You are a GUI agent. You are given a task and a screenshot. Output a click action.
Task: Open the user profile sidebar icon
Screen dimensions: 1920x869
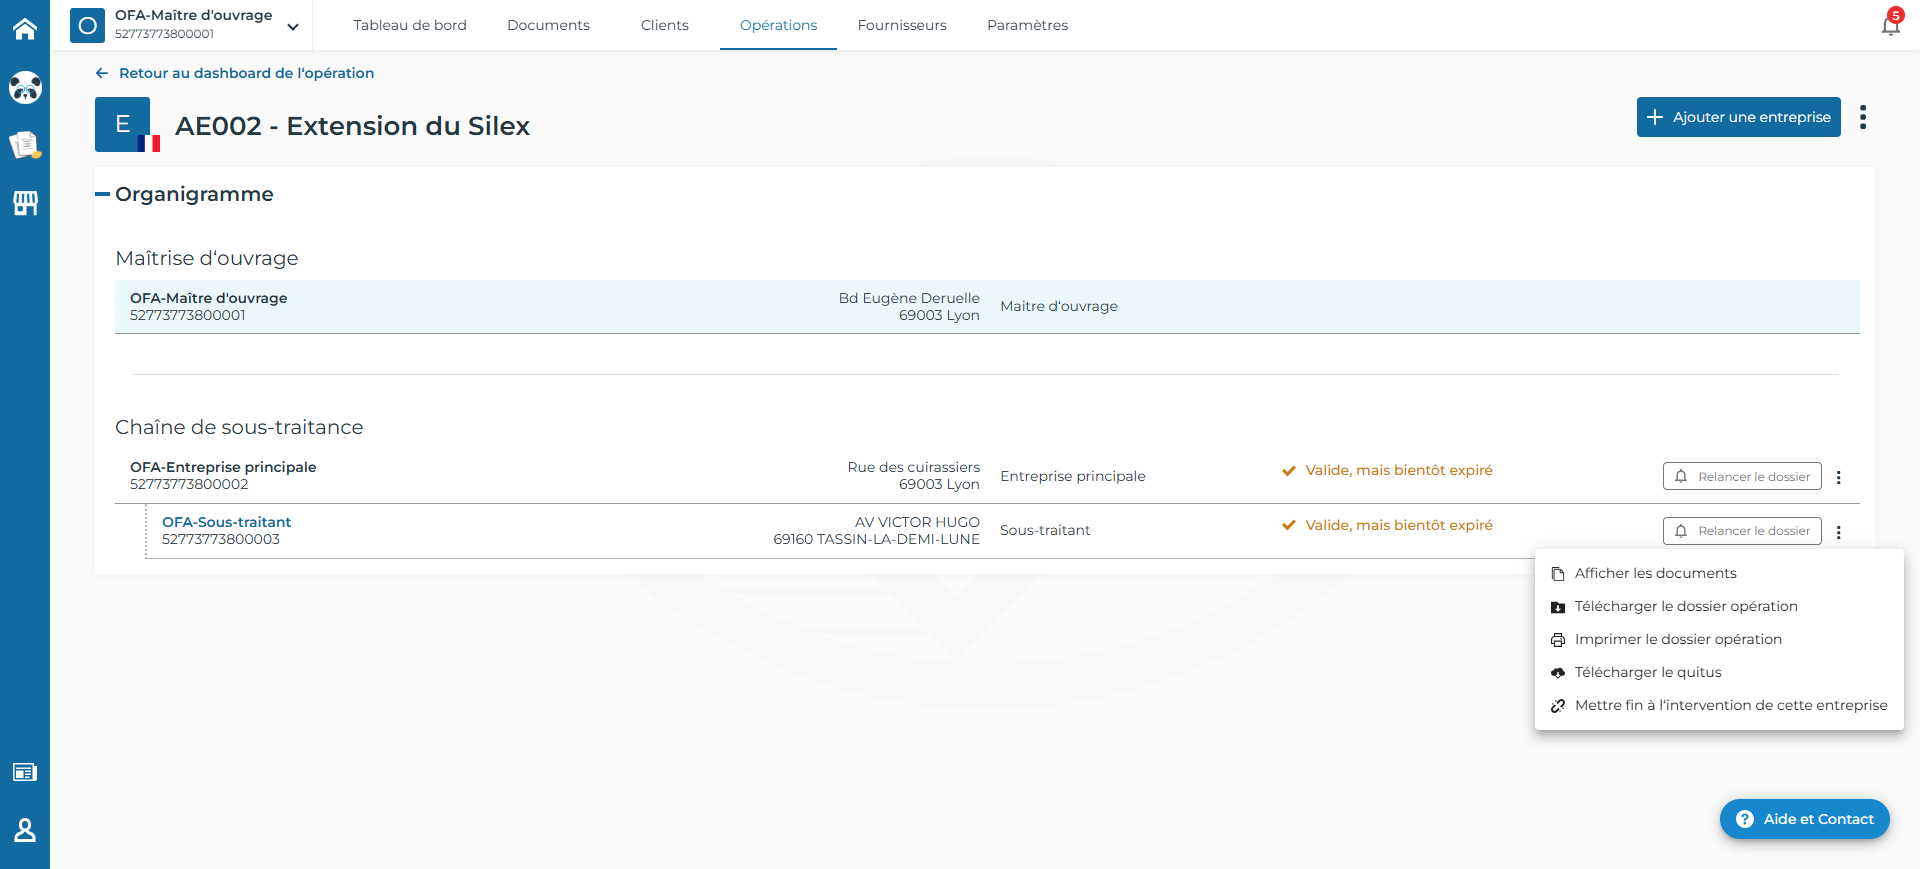[x=25, y=830]
